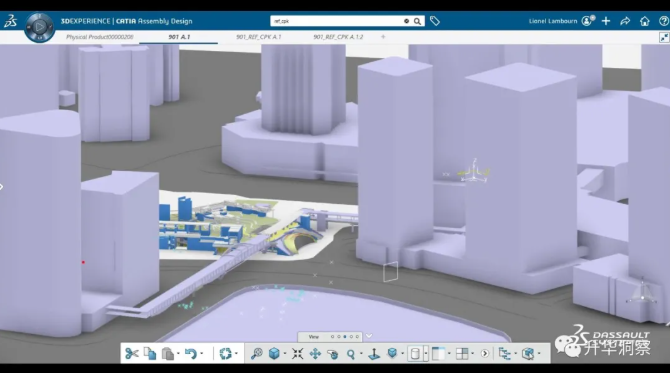
Task: Click the Copy icon in bottom toolbar
Action: [x=150, y=353]
